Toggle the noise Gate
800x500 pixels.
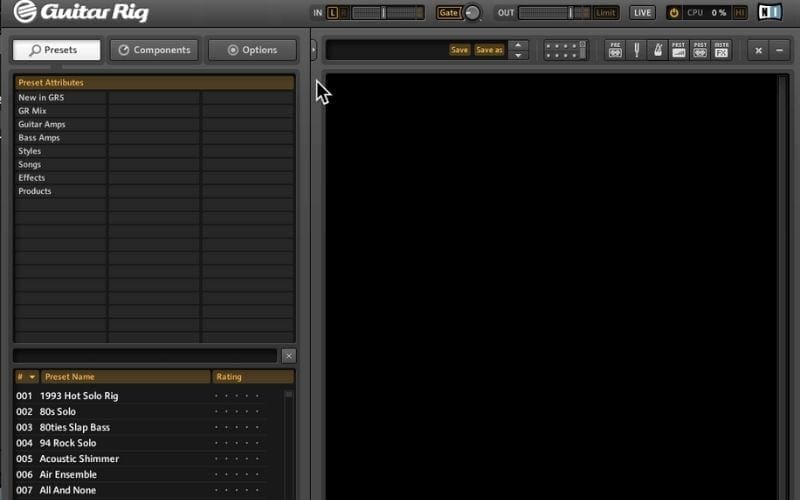click(448, 13)
